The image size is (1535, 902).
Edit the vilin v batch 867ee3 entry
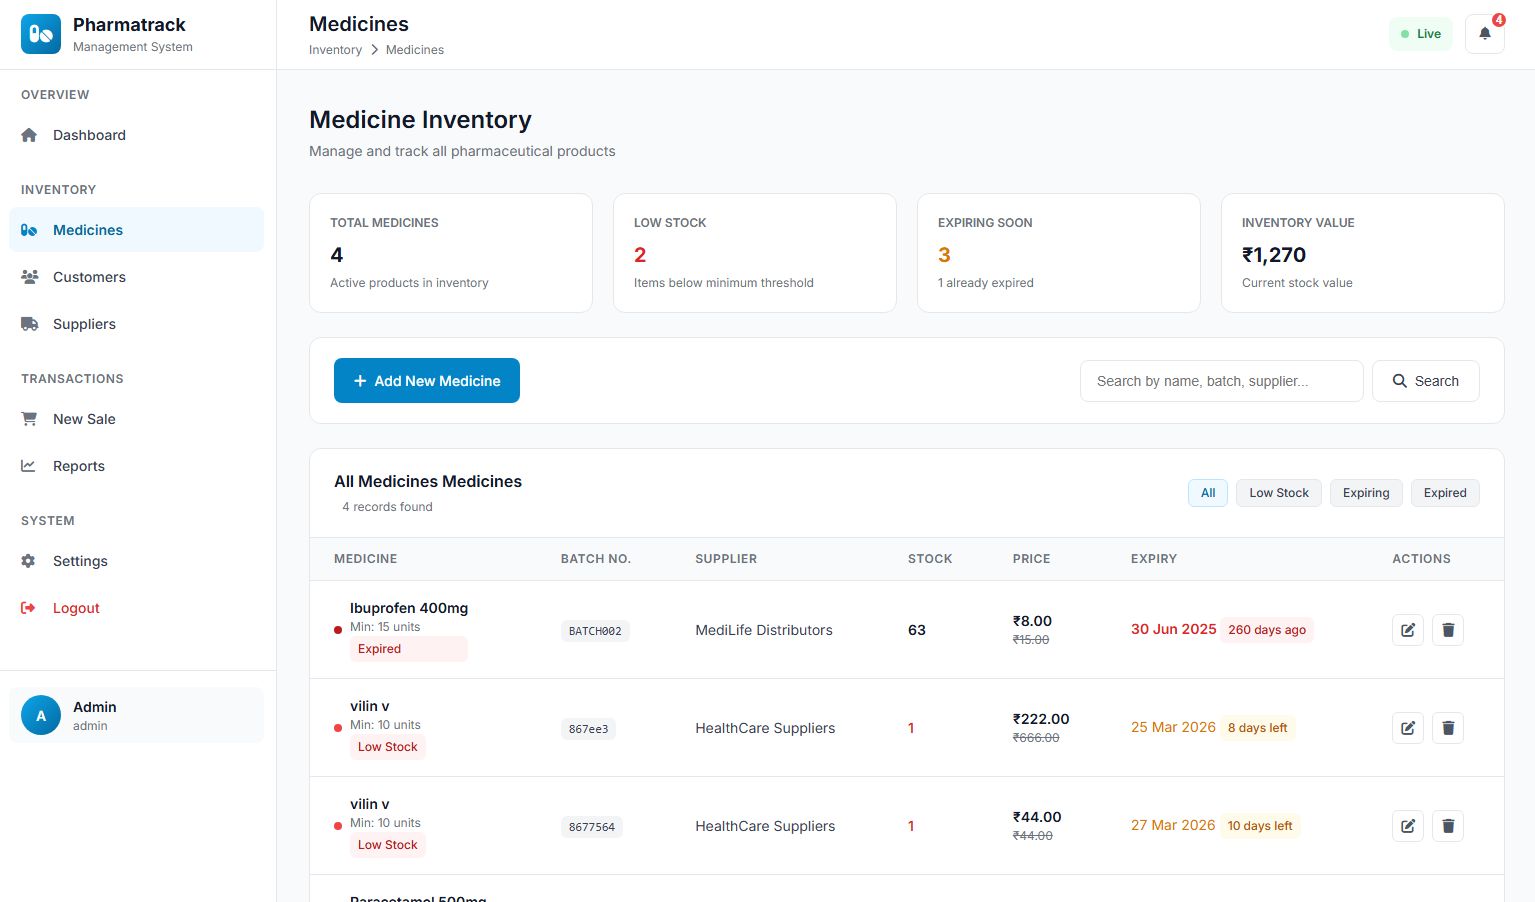pos(1407,728)
